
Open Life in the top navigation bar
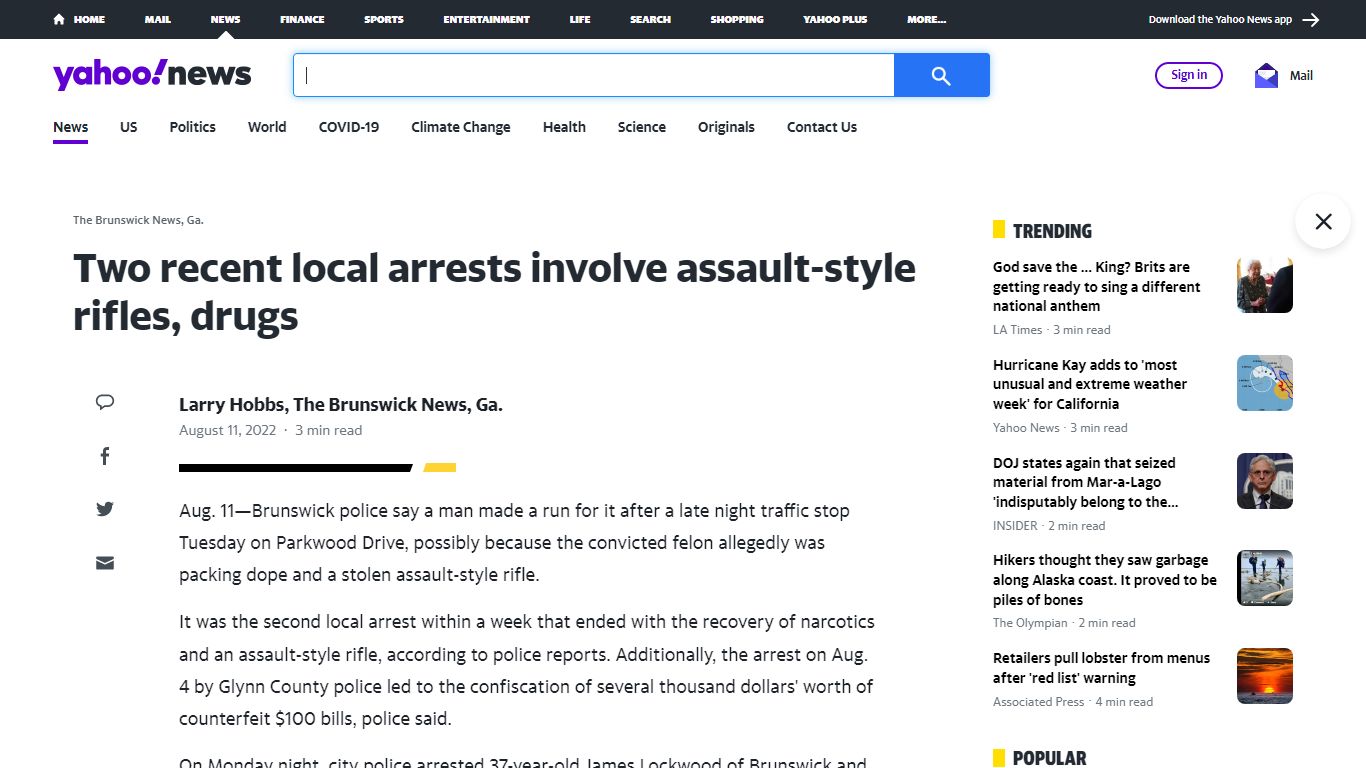(x=580, y=19)
